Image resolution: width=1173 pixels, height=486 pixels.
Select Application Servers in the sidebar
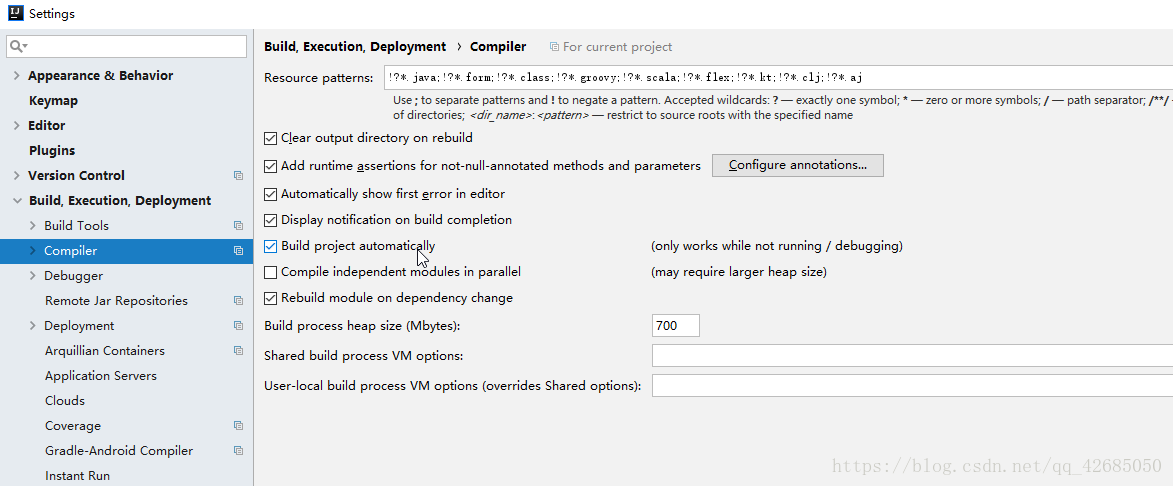100,376
